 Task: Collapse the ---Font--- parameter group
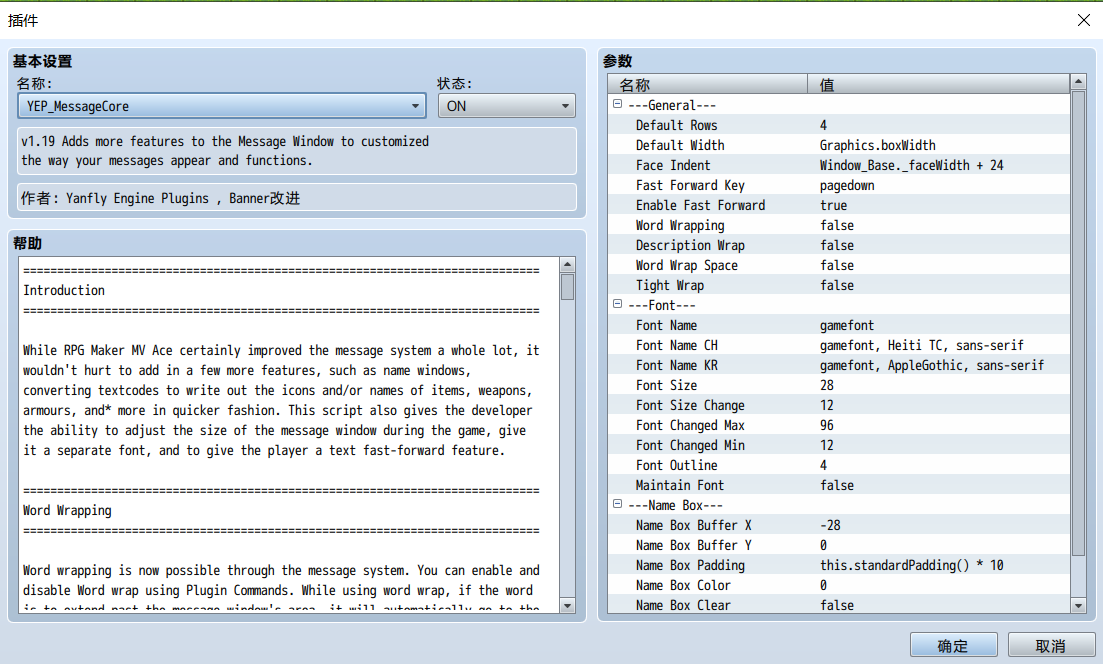(x=617, y=304)
